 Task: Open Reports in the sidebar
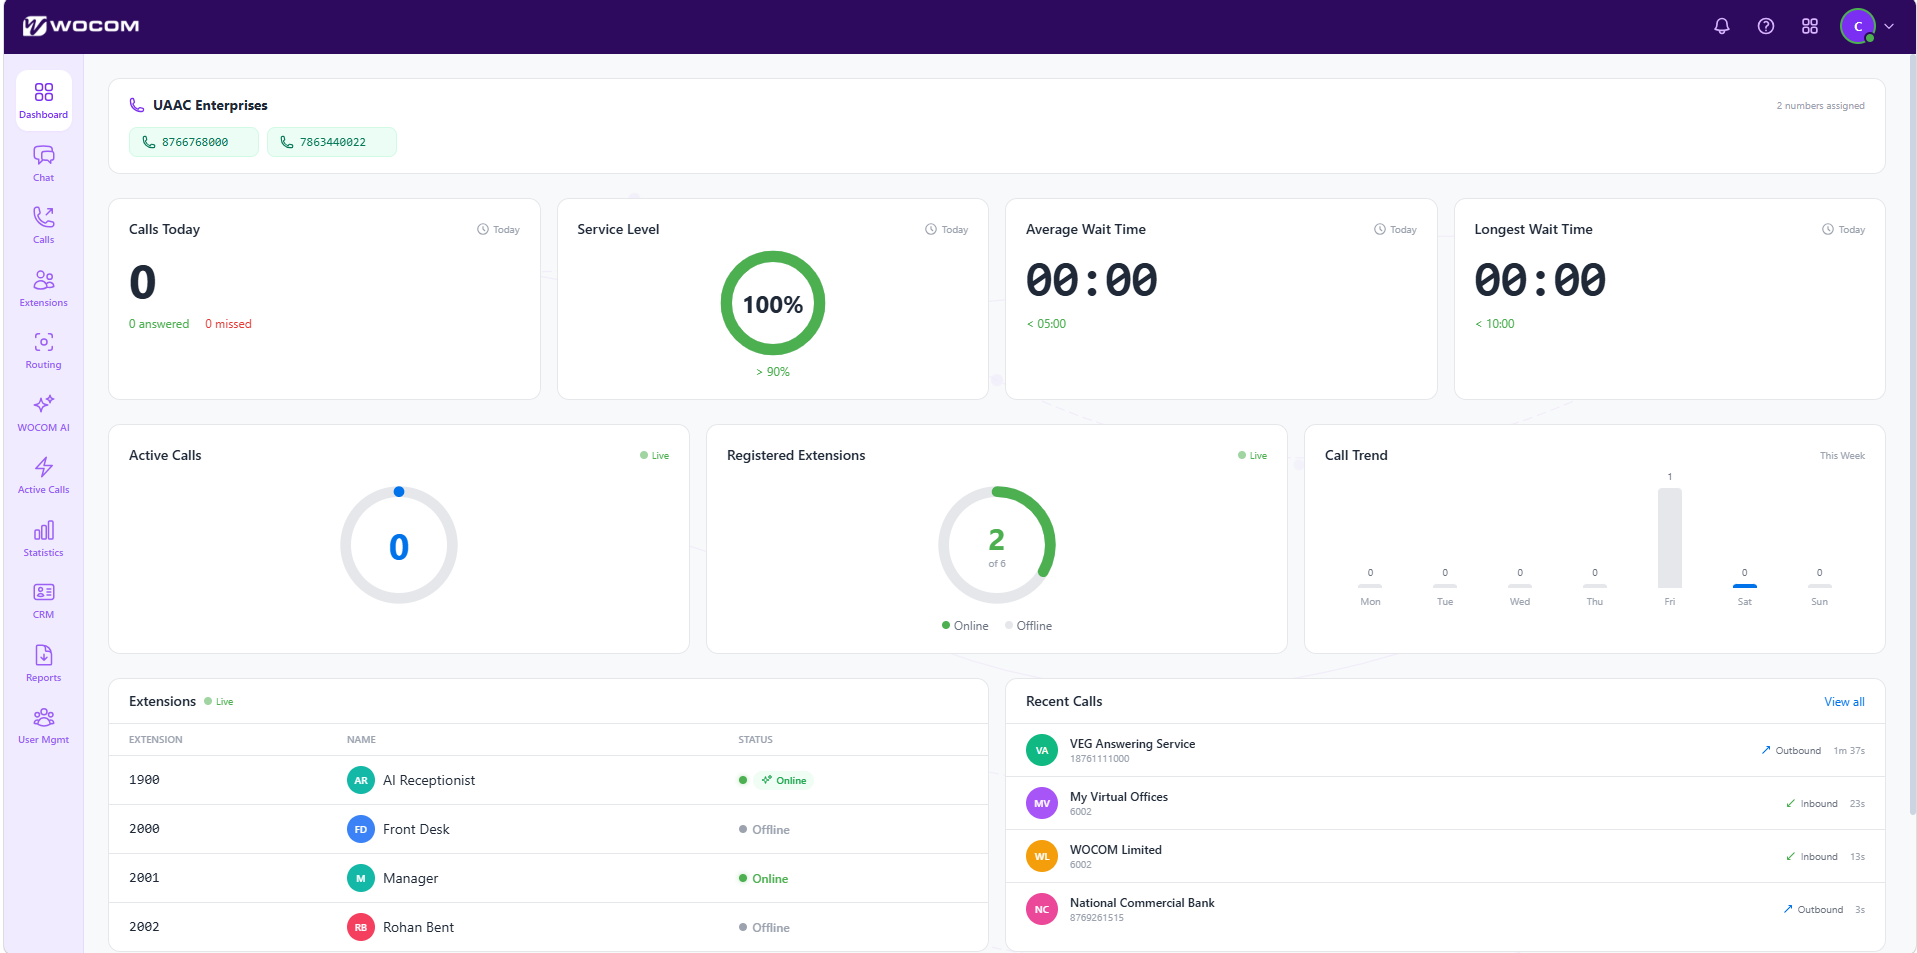tap(43, 663)
